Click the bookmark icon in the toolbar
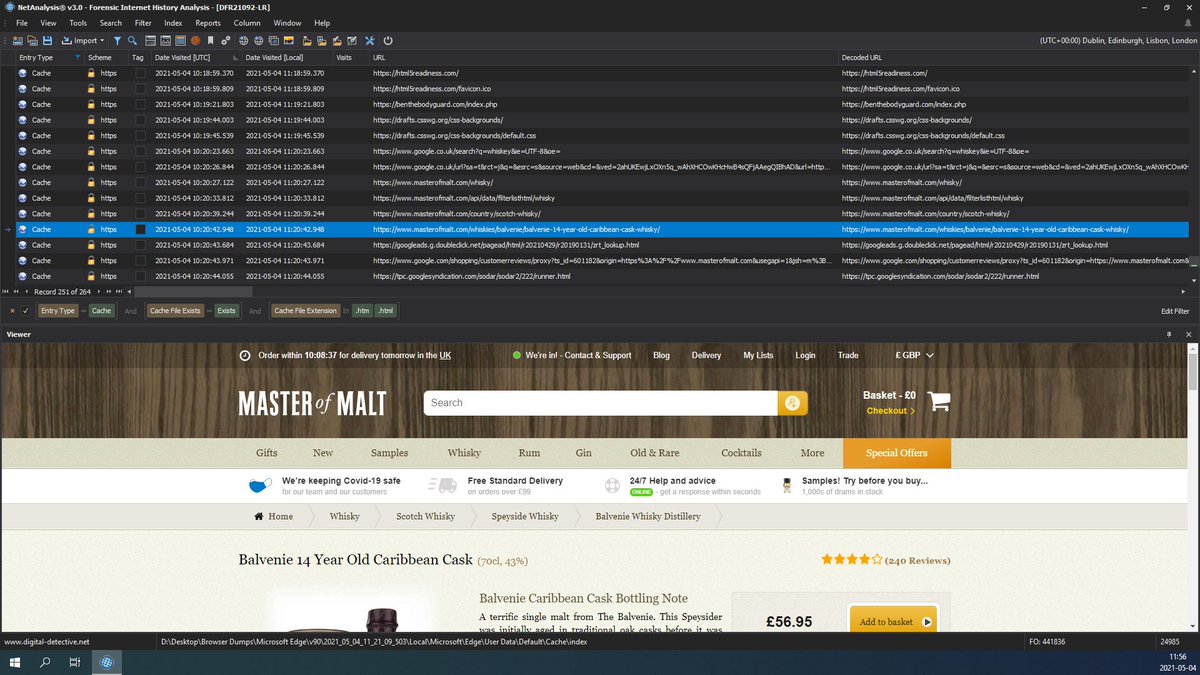The height and width of the screenshot is (675, 1200). click(x=210, y=41)
